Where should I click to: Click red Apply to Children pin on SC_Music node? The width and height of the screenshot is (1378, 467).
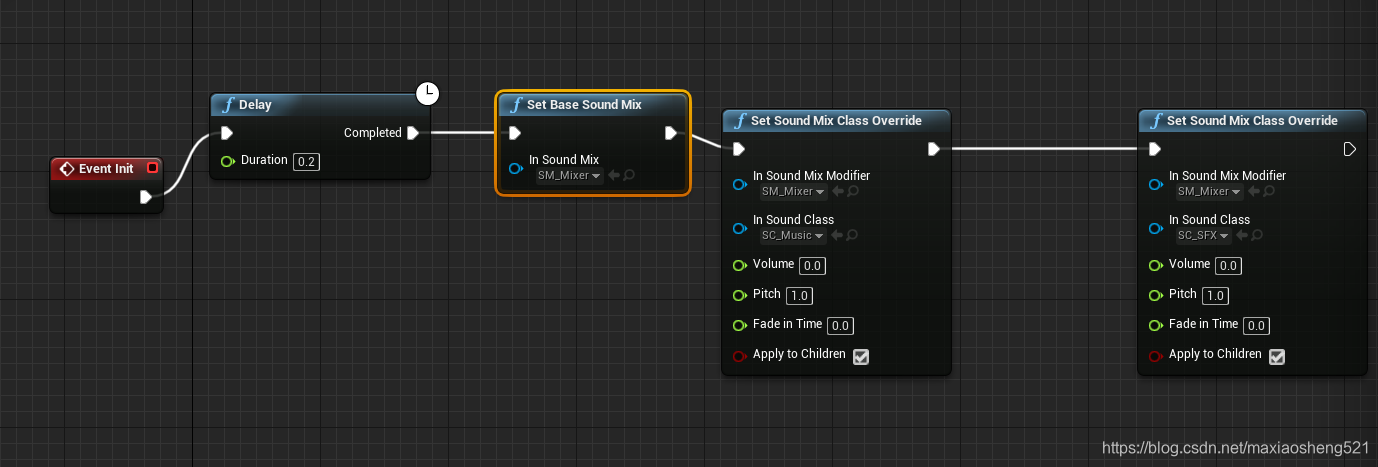coord(739,355)
